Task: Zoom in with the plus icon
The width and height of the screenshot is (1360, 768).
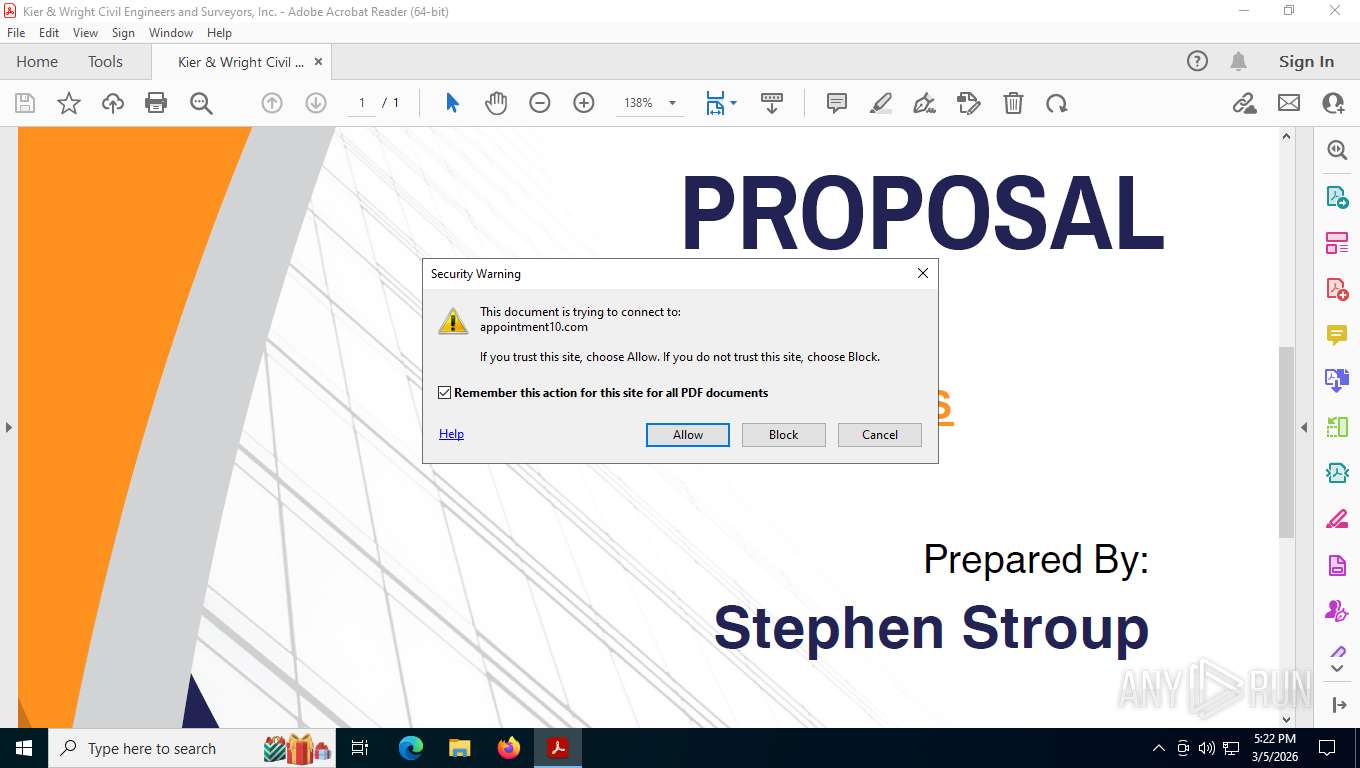Action: 584,103
